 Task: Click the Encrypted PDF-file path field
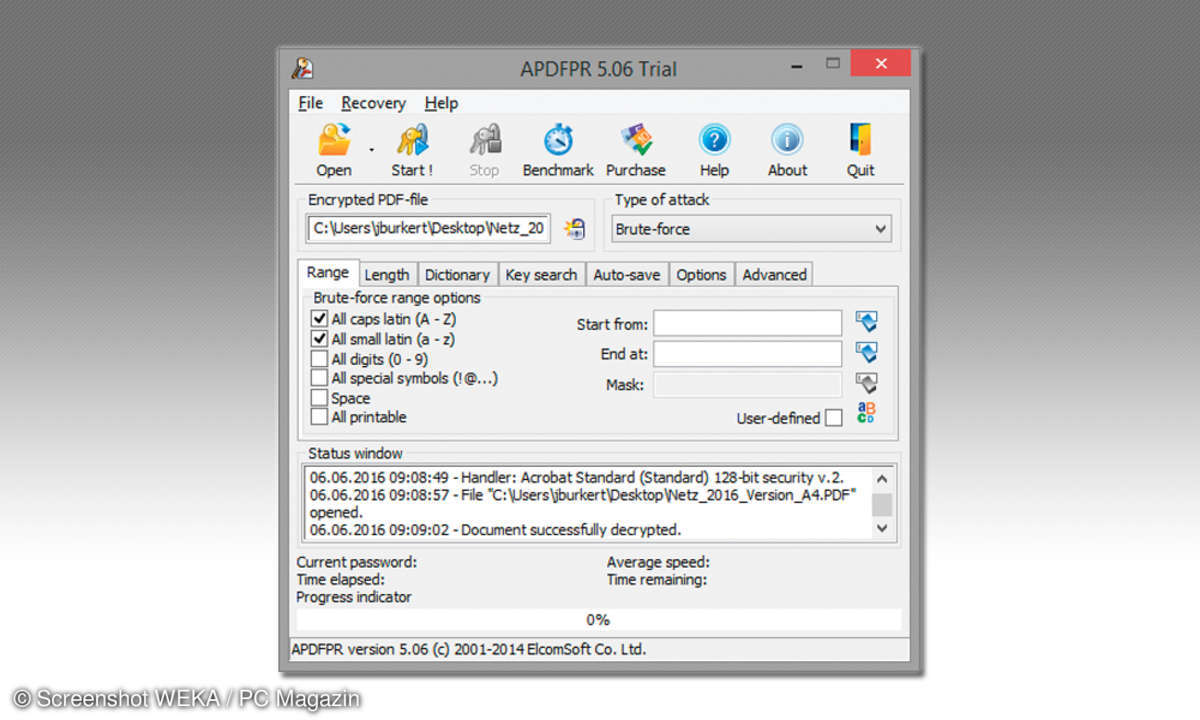coord(428,229)
